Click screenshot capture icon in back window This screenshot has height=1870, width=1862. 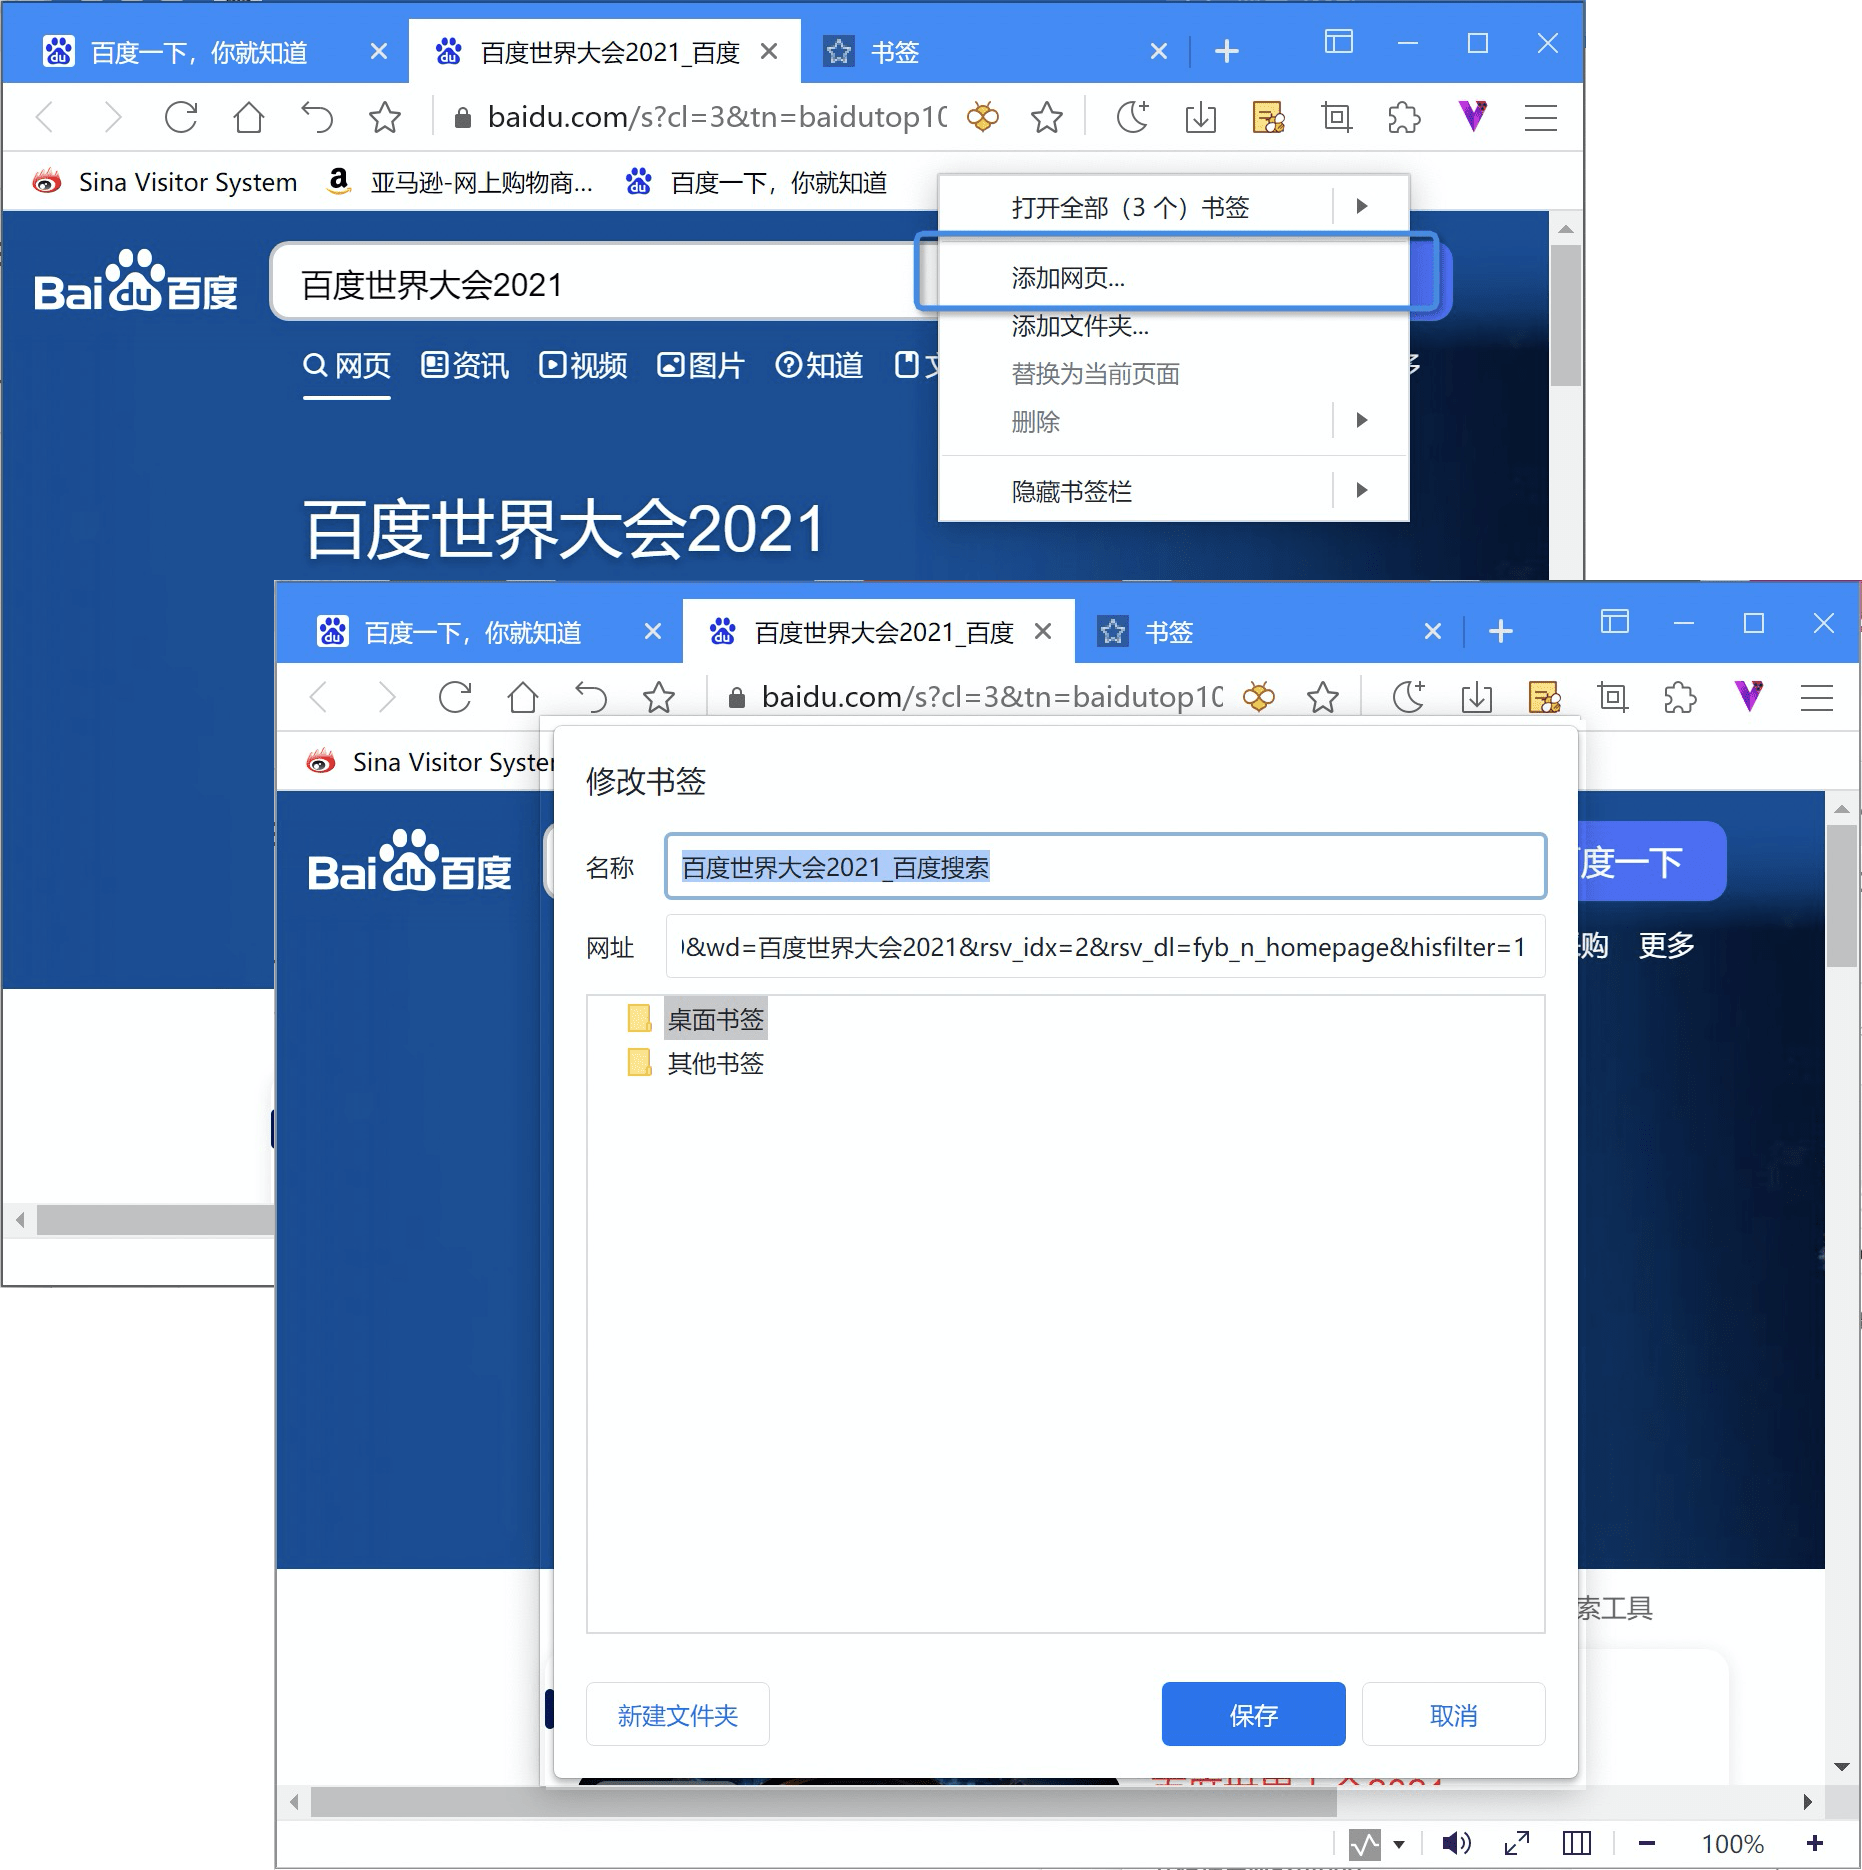[x=1337, y=118]
